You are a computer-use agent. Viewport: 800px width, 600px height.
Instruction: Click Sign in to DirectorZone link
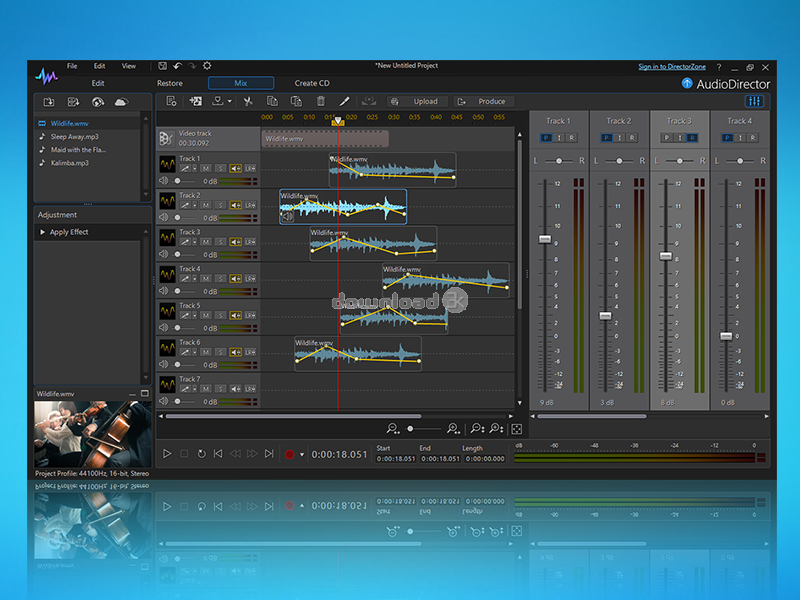coord(672,67)
